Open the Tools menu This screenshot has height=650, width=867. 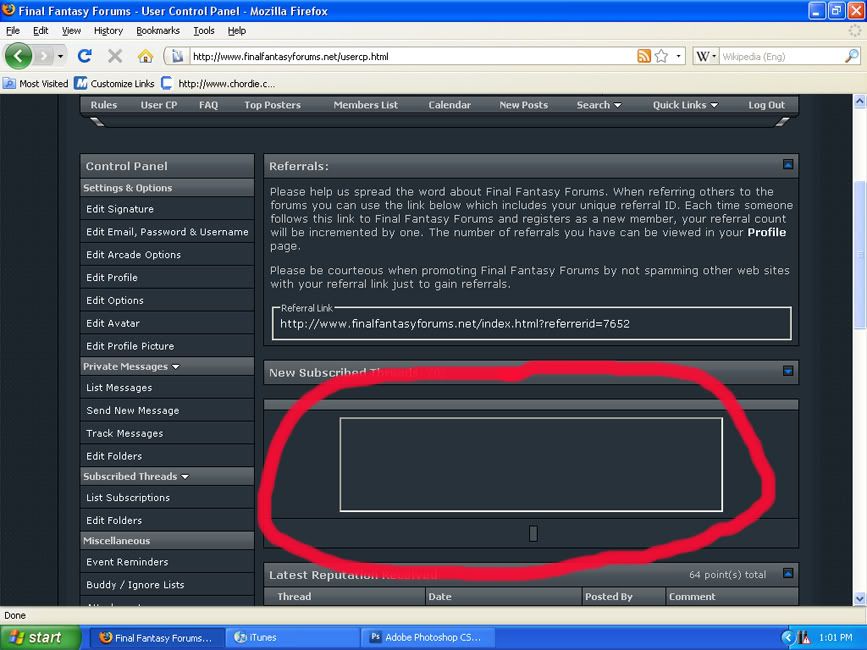tap(204, 30)
